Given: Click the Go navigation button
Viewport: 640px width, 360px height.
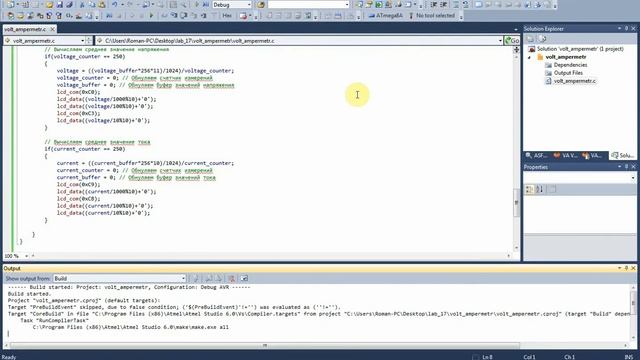Looking at the screenshot, I should click(x=512, y=40).
